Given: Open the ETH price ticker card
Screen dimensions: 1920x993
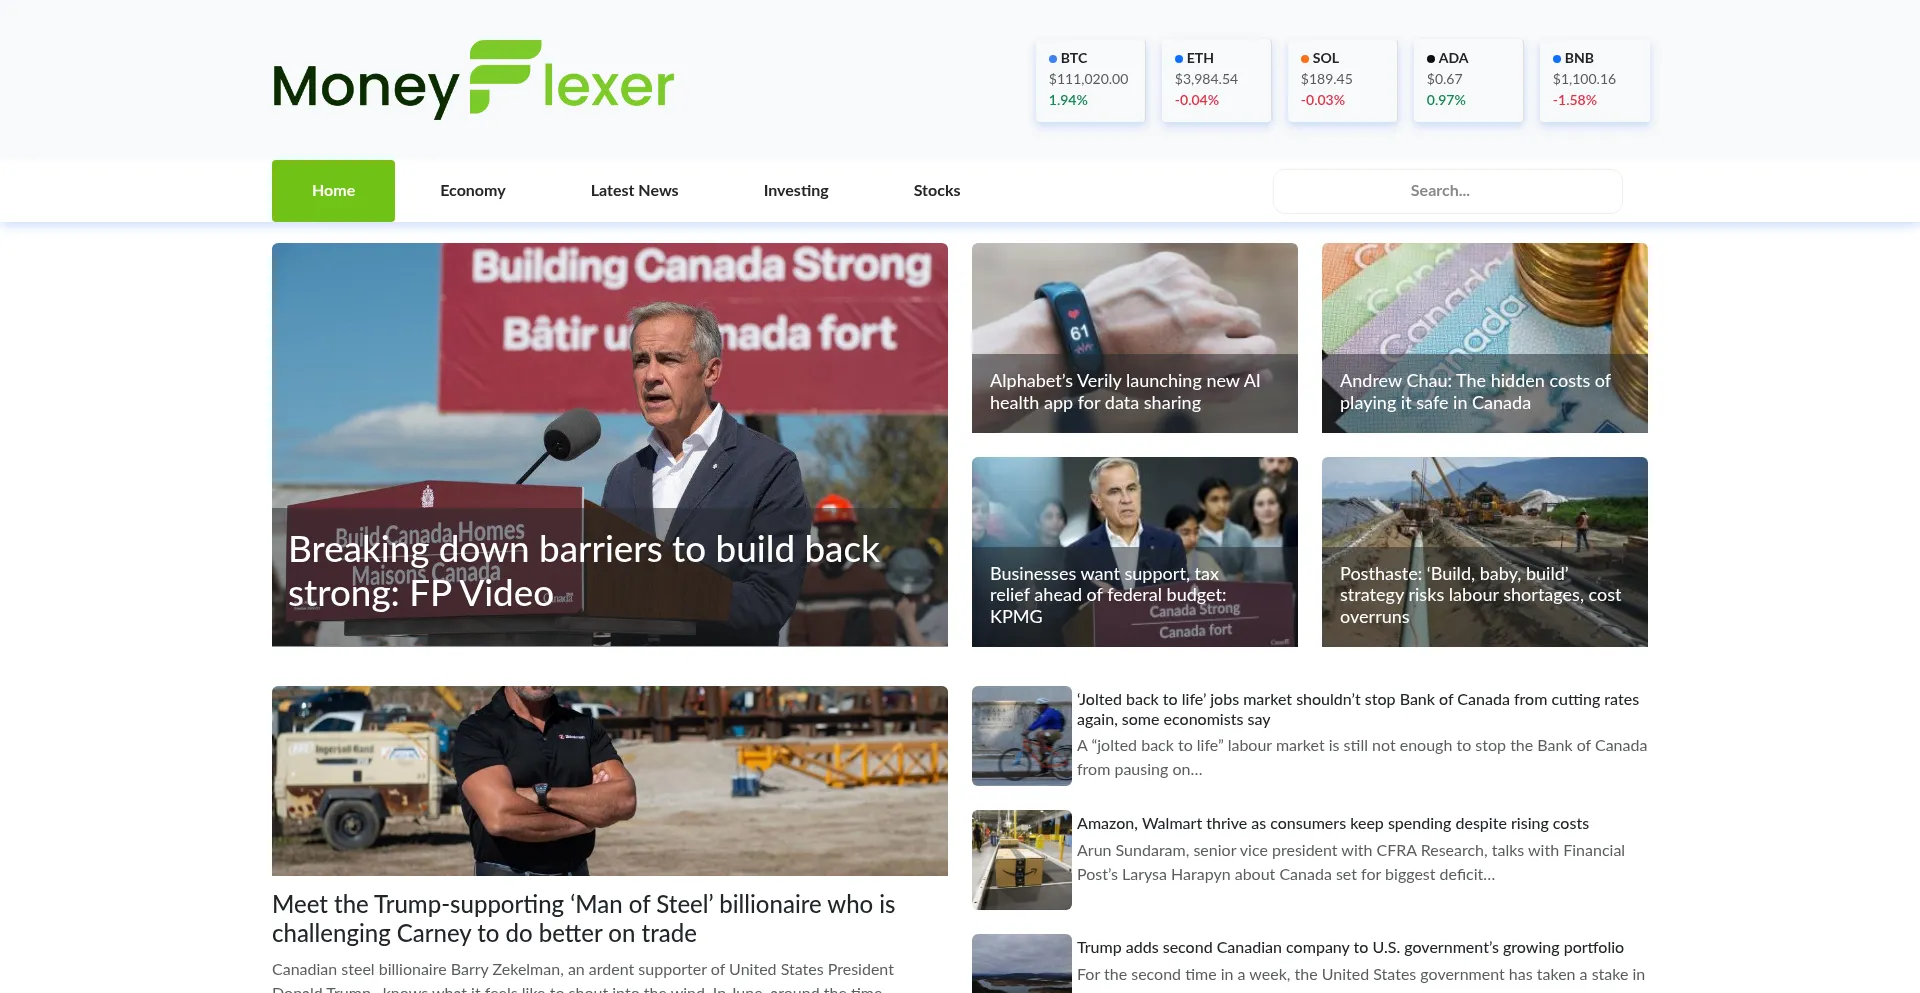Looking at the screenshot, I should click(x=1216, y=80).
